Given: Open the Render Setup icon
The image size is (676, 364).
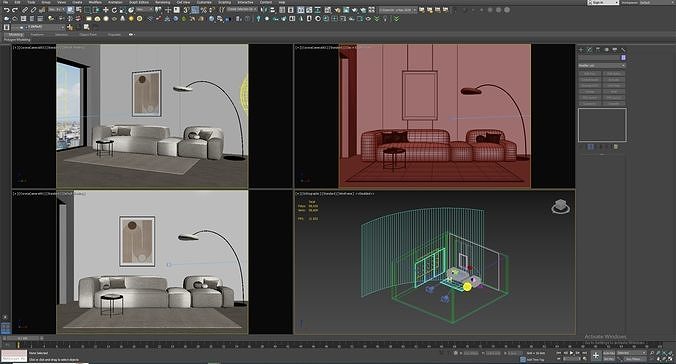Looking at the screenshot, I should pos(338,9).
